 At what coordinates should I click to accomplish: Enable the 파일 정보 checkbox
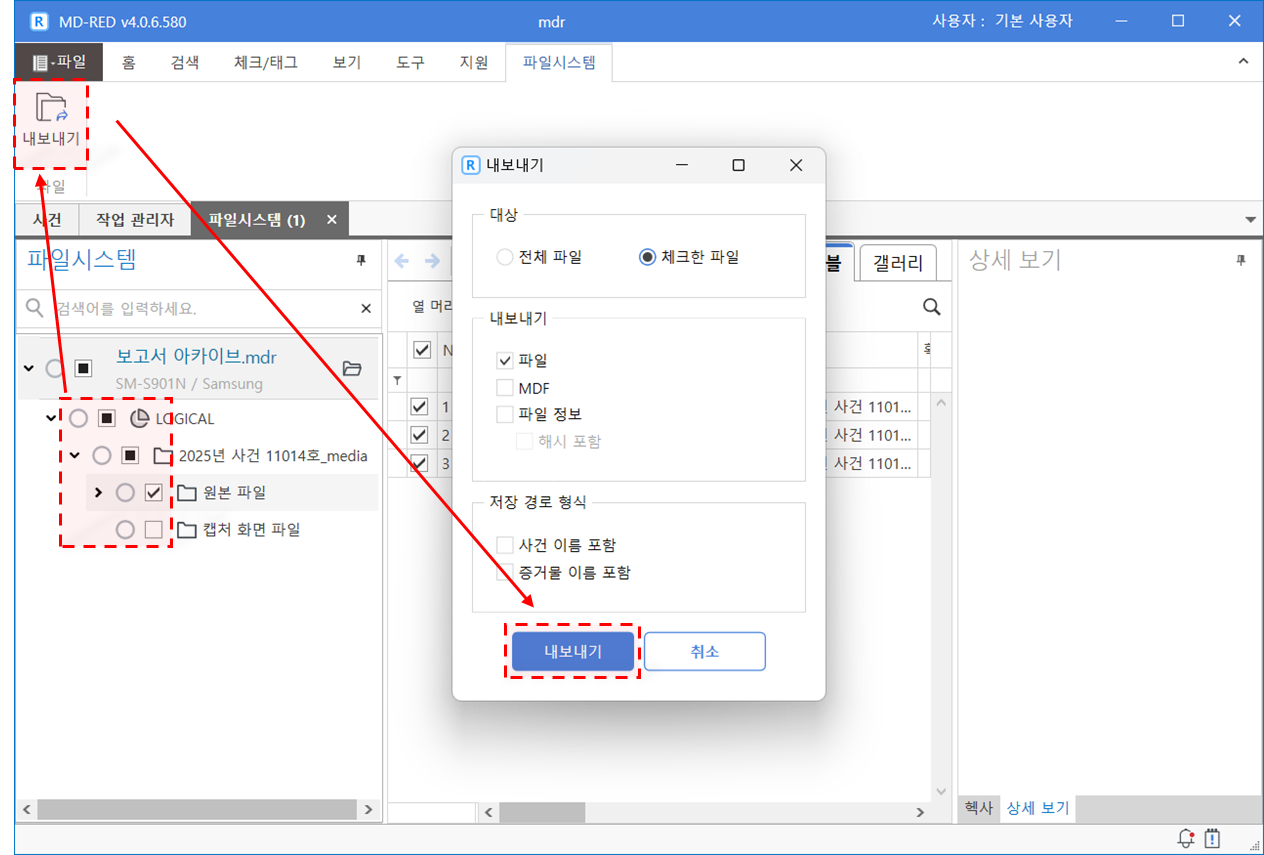coord(505,414)
